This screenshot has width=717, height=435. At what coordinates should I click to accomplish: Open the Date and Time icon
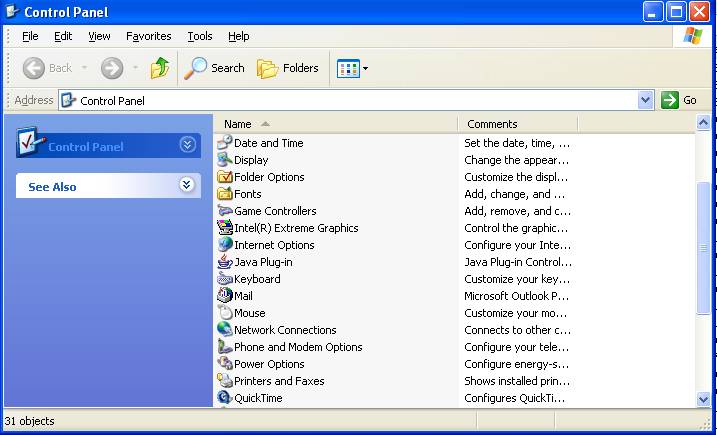pos(225,143)
